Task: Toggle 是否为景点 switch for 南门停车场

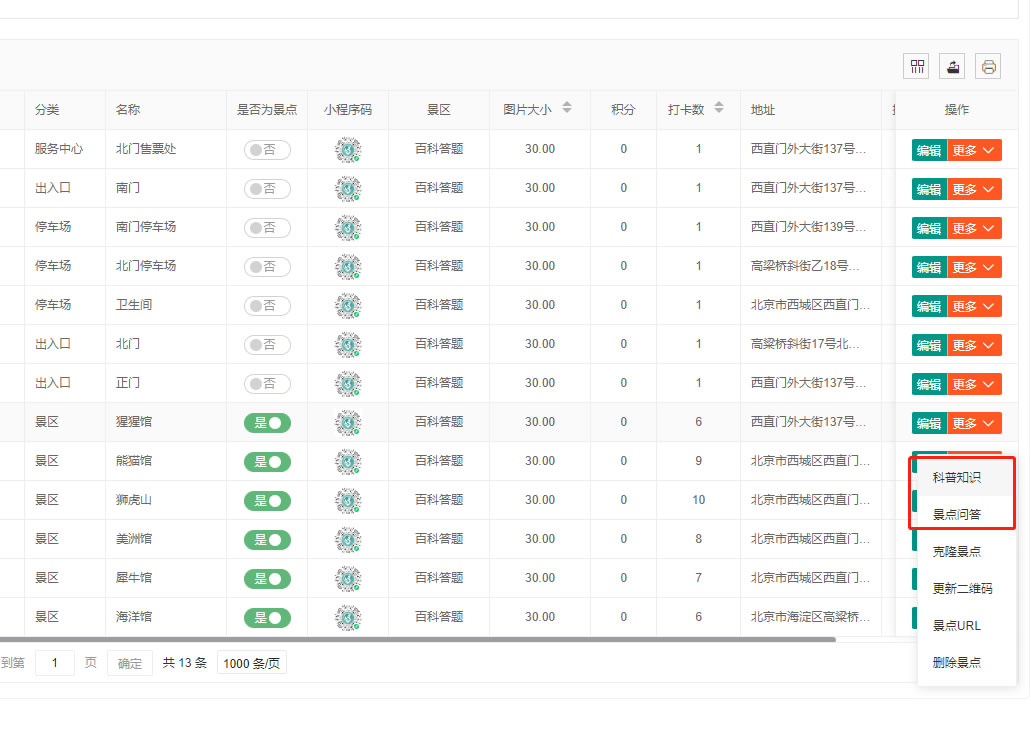Action: pyautogui.click(x=267, y=228)
